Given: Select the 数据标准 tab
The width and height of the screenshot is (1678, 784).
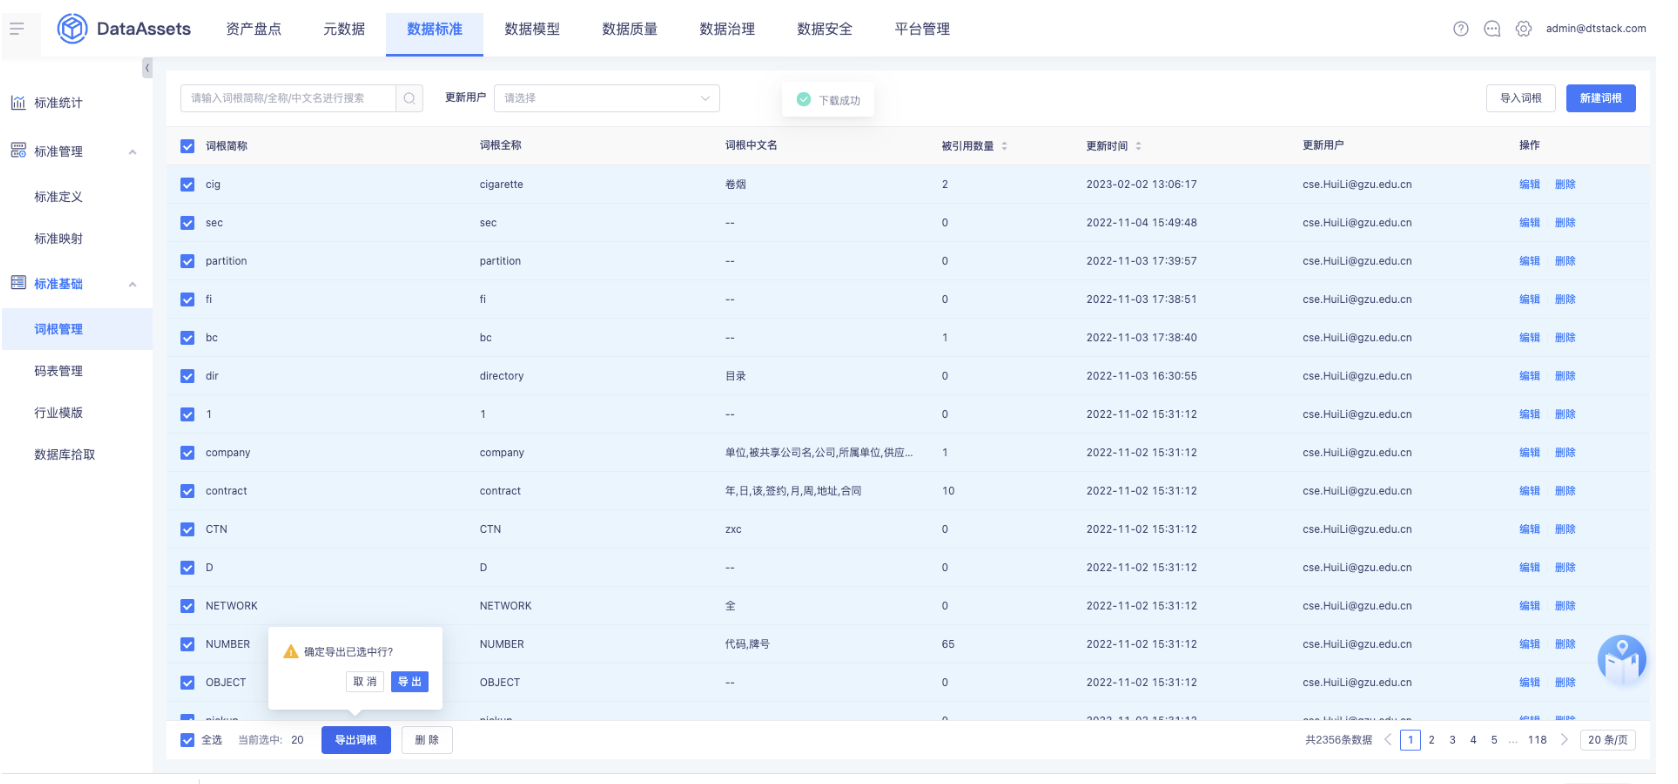Looking at the screenshot, I should (435, 29).
